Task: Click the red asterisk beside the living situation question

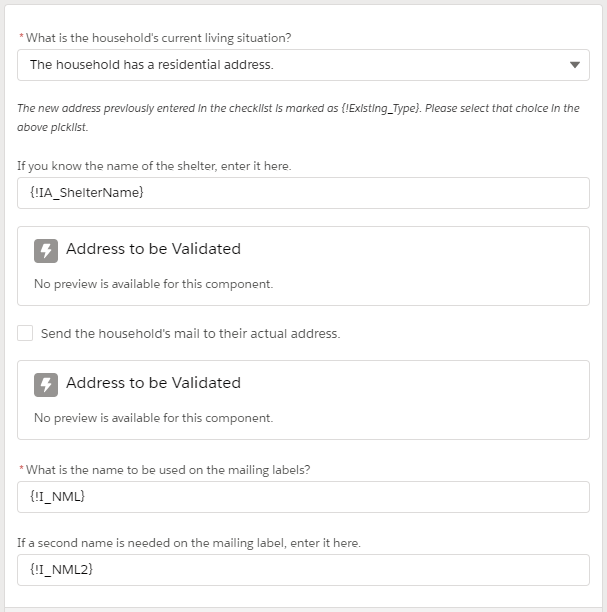Action: point(21,37)
